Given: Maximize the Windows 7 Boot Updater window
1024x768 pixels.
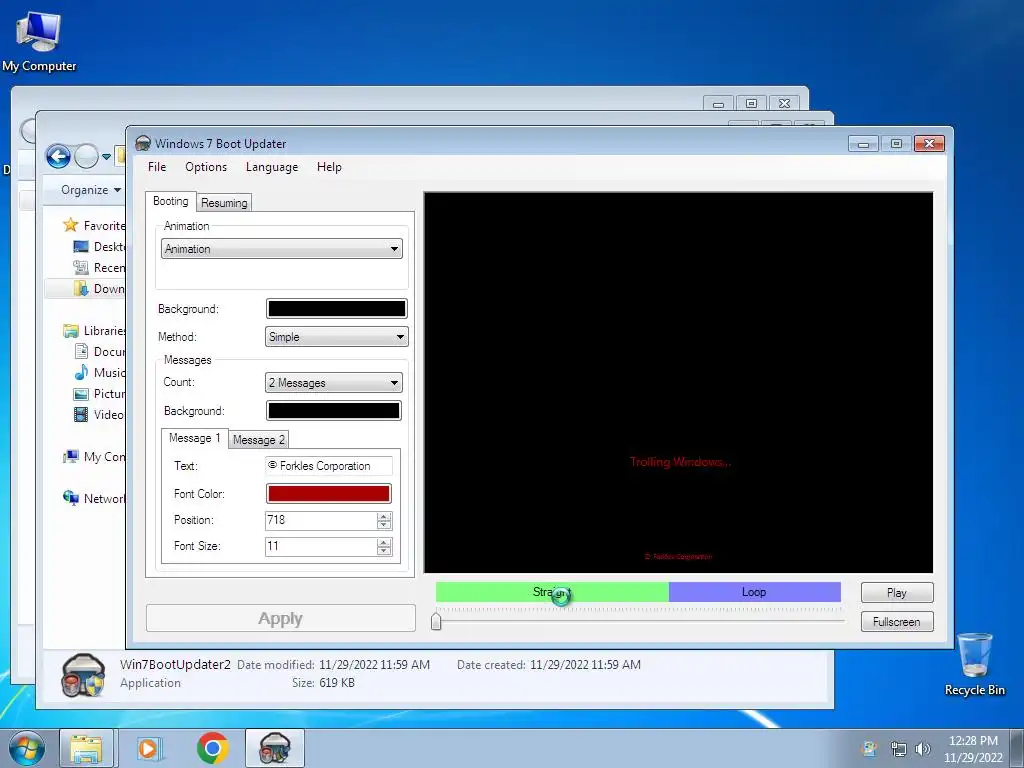Looking at the screenshot, I should (896, 143).
